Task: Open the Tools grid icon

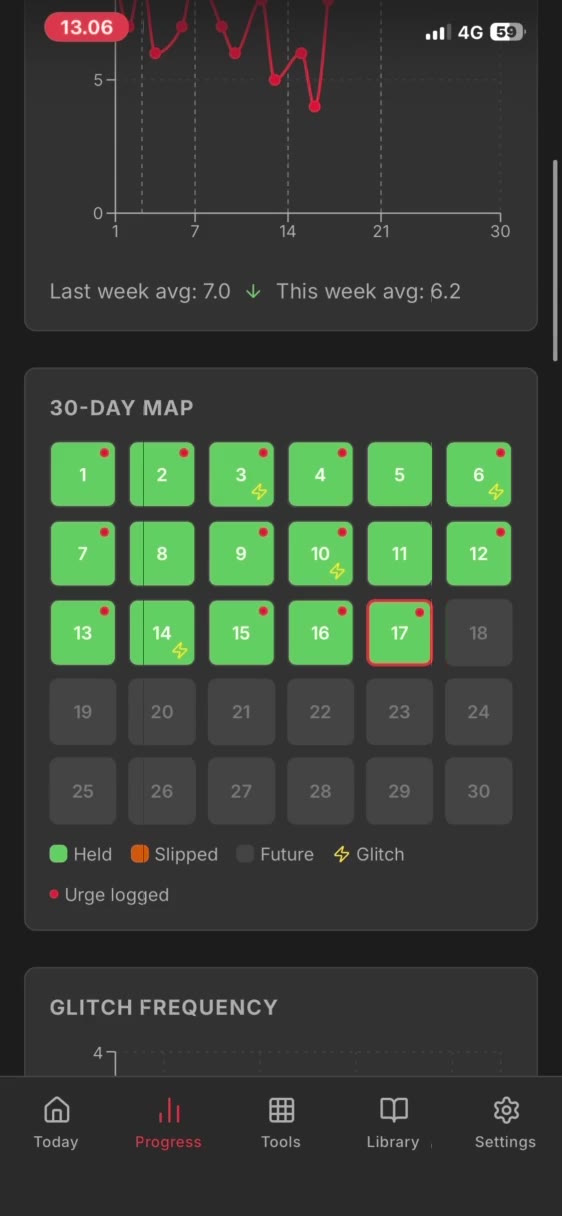Action: tap(281, 1110)
